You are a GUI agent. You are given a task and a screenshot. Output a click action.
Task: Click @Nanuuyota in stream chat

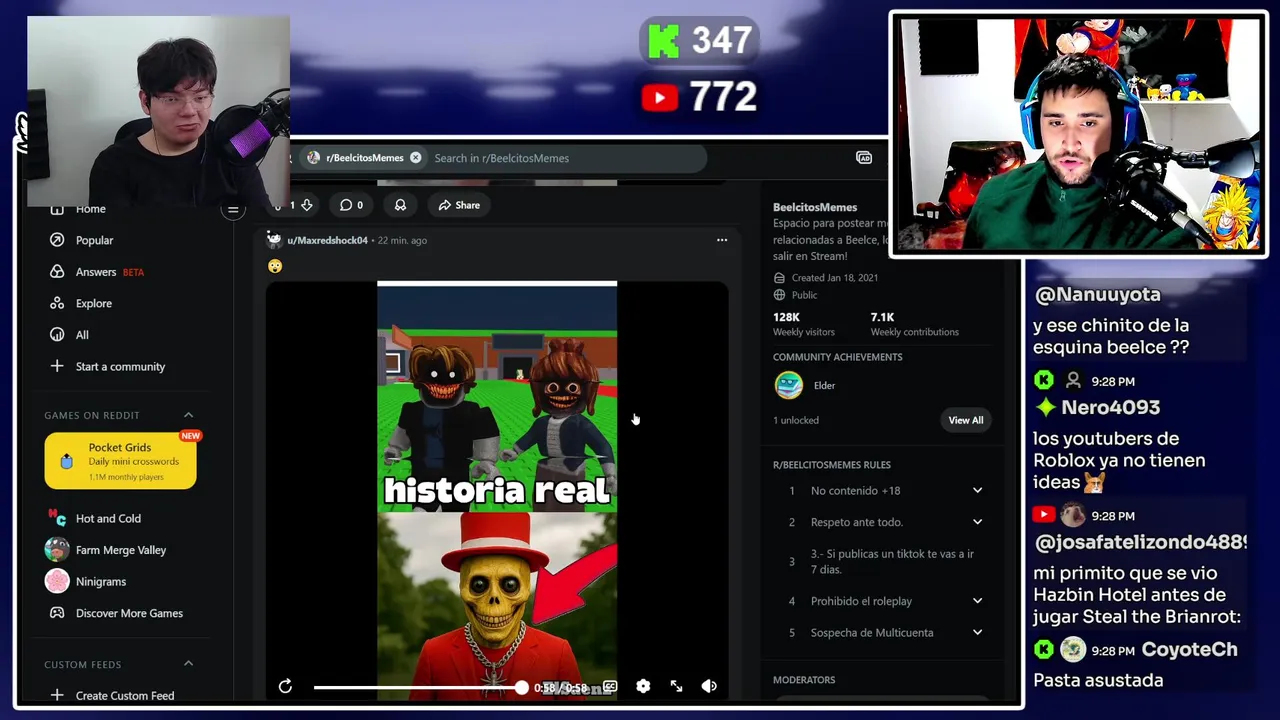point(1097,294)
